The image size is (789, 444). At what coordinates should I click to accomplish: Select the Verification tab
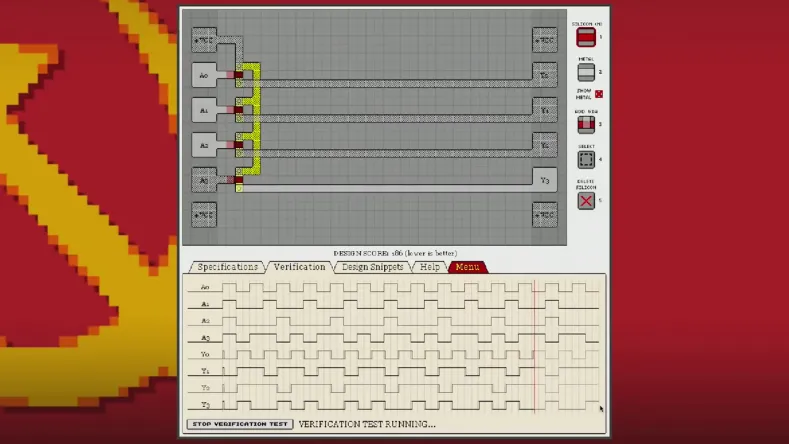point(300,267)
